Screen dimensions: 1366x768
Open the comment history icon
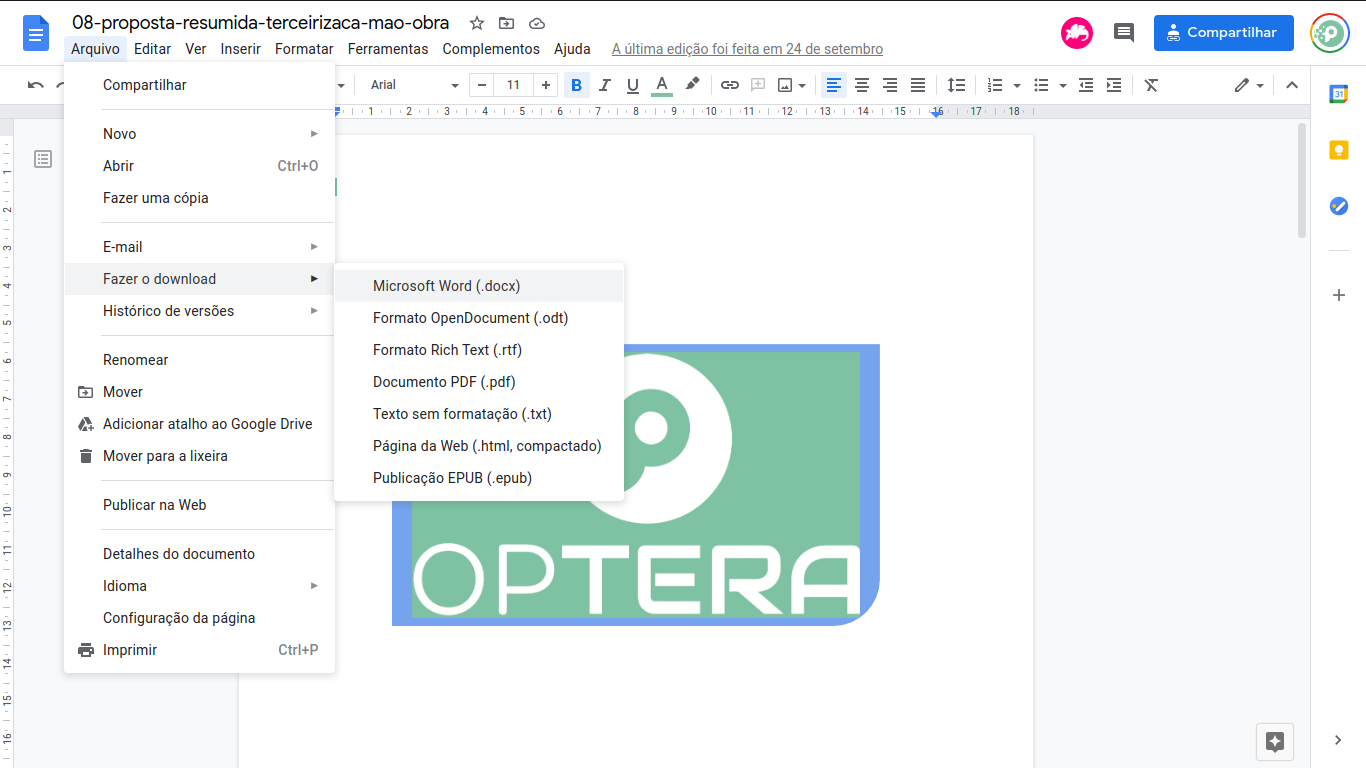pos(1124,33)
